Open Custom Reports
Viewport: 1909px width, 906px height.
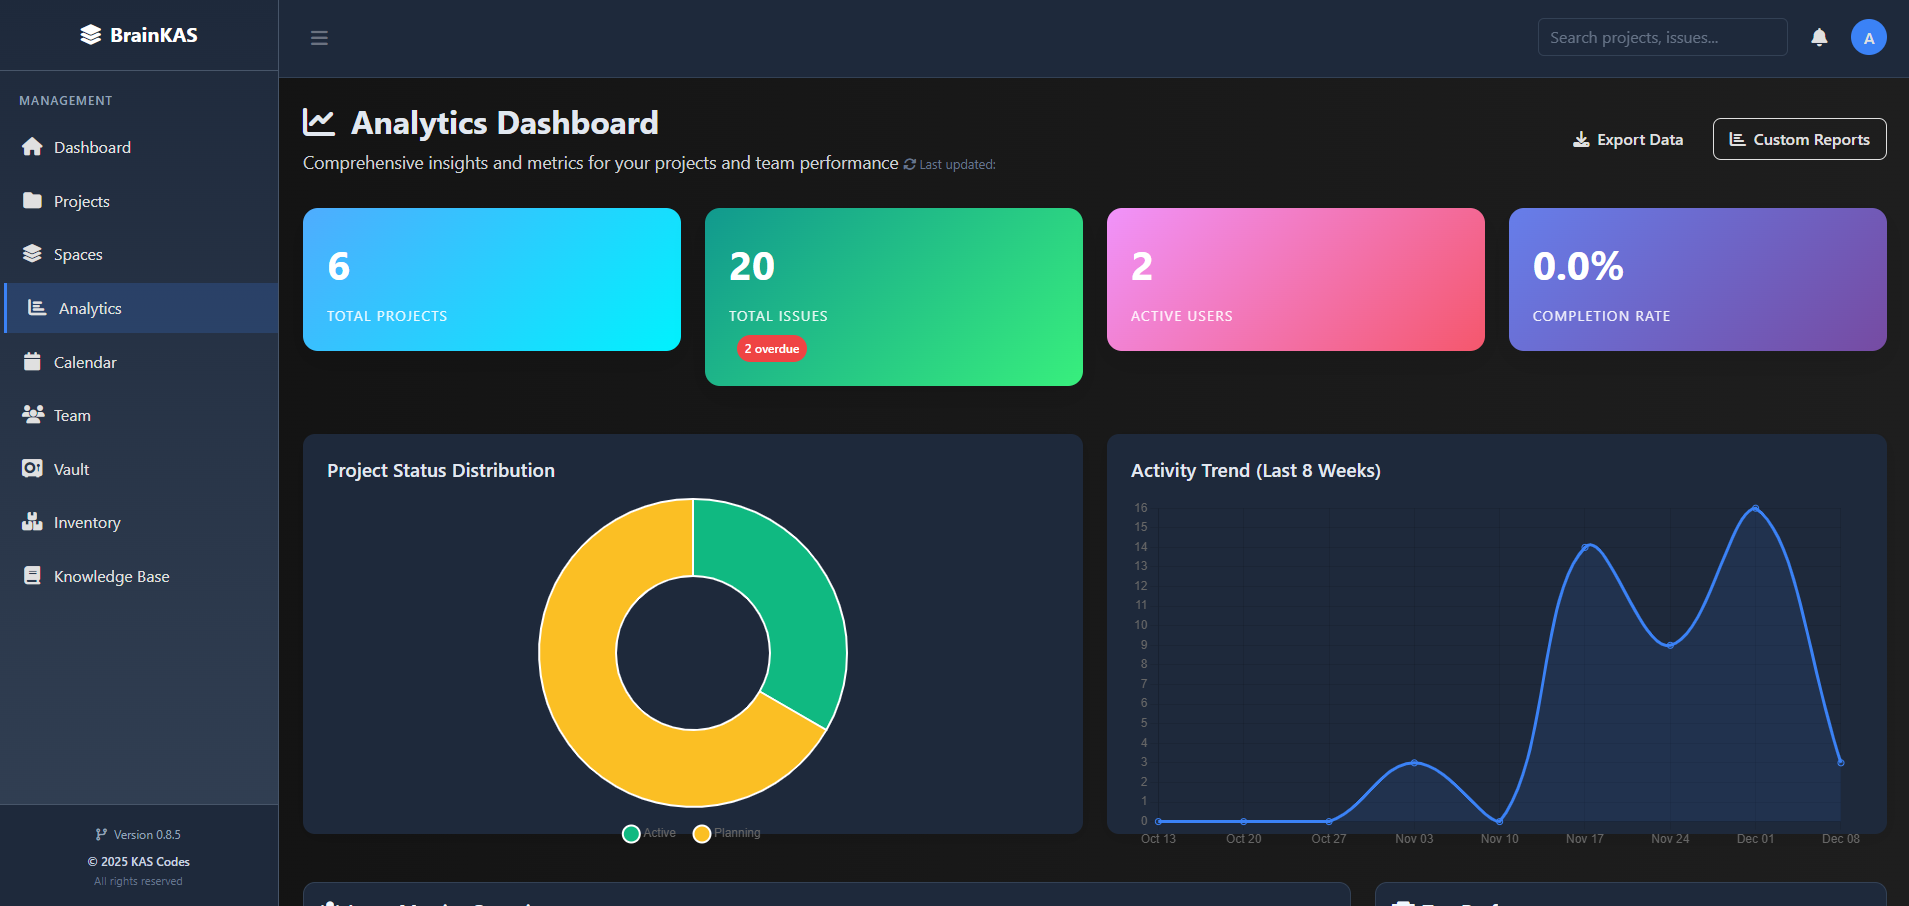tap(1799, 140)
